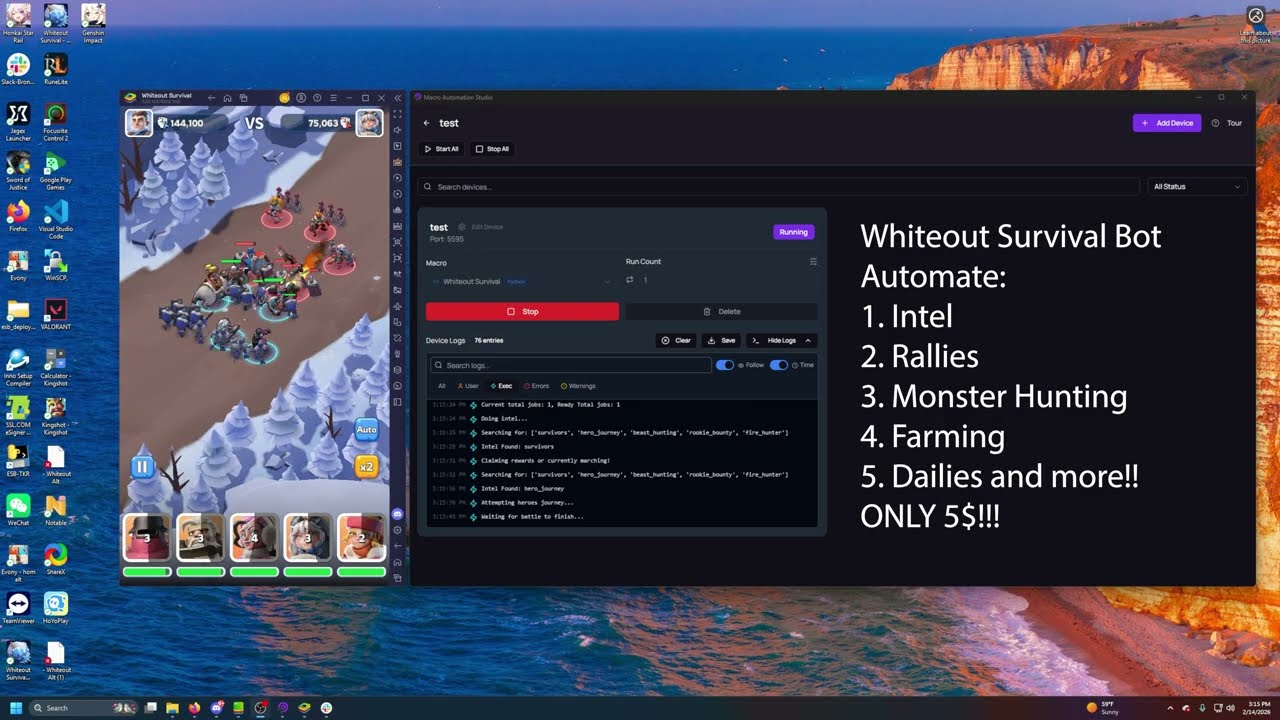The height and width of the screenshot is (720, 1280).
Task: Click the emulator back arrow in title bar
Action: tap(211, 98)
